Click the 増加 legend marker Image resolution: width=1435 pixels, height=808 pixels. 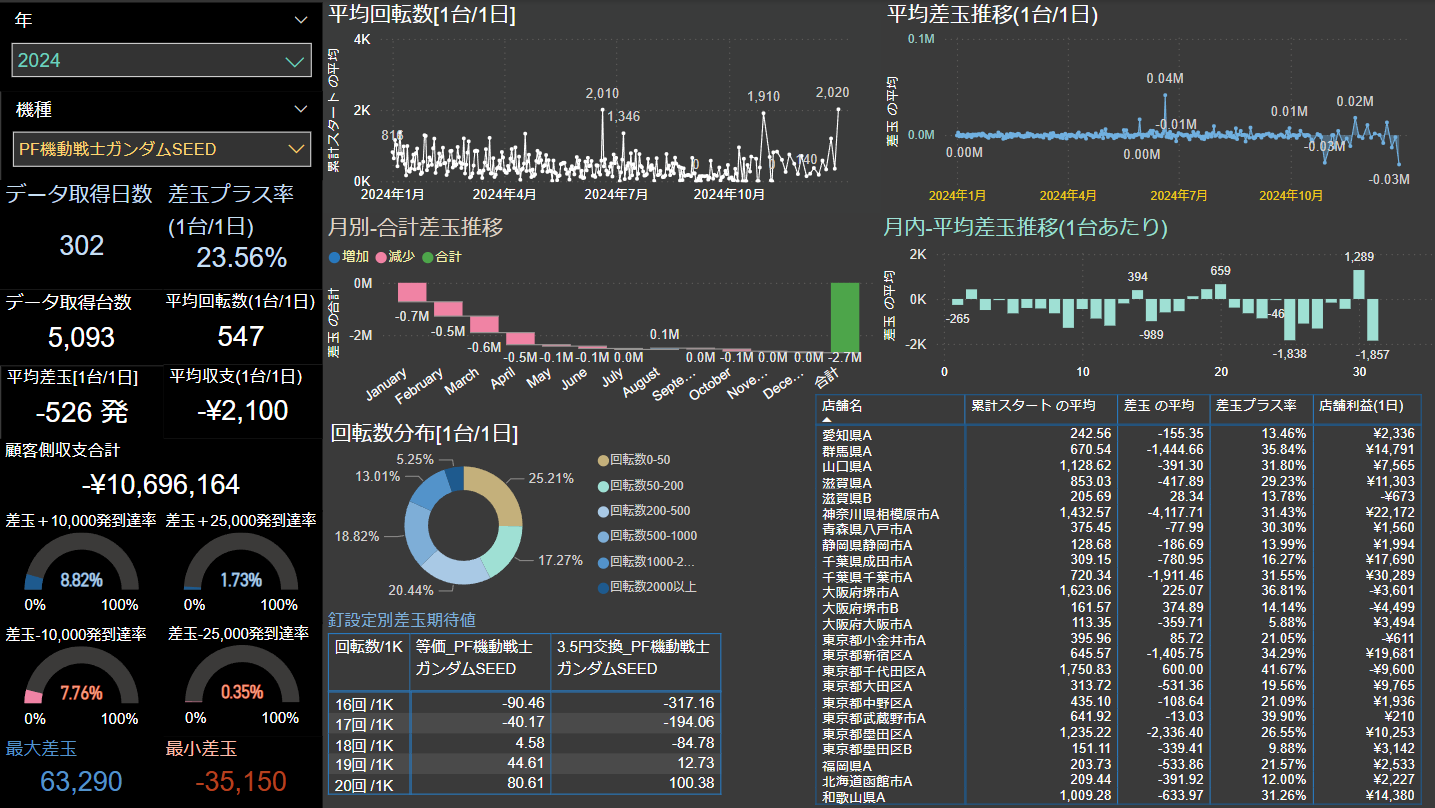click(x=334, y=257)
